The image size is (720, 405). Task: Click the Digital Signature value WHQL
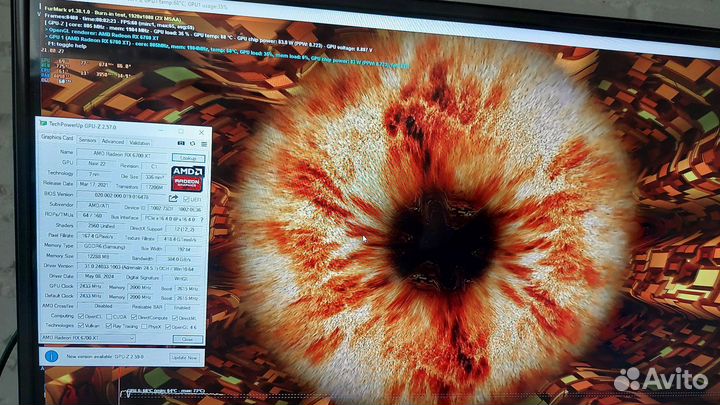[x=181, y=279]
